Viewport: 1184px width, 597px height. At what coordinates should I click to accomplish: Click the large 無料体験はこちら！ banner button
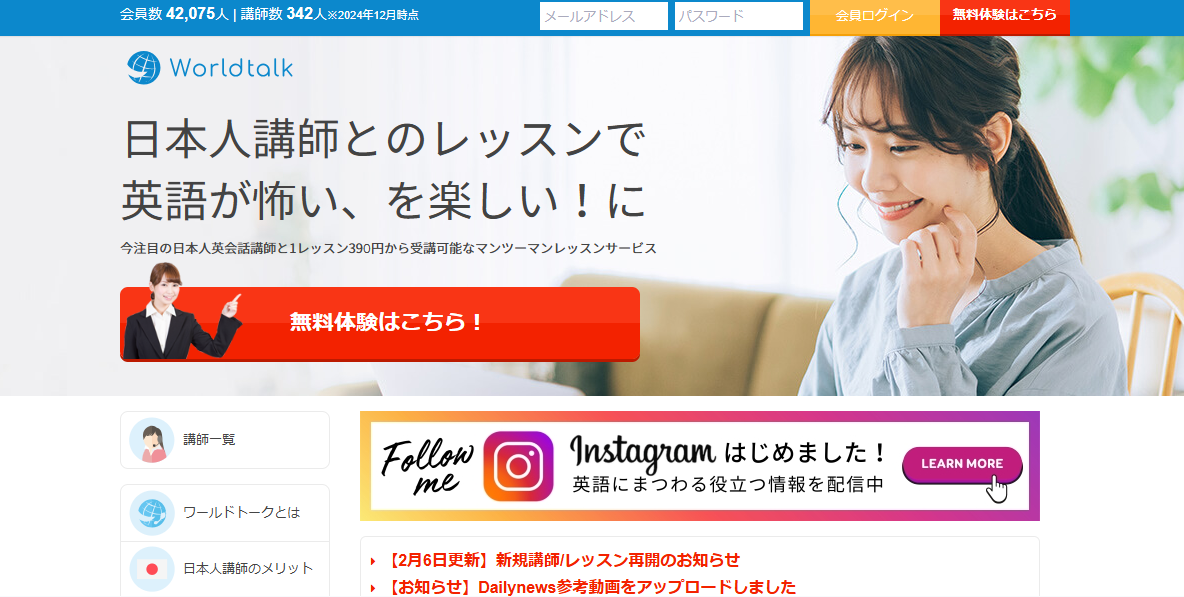tap(380, 324)
